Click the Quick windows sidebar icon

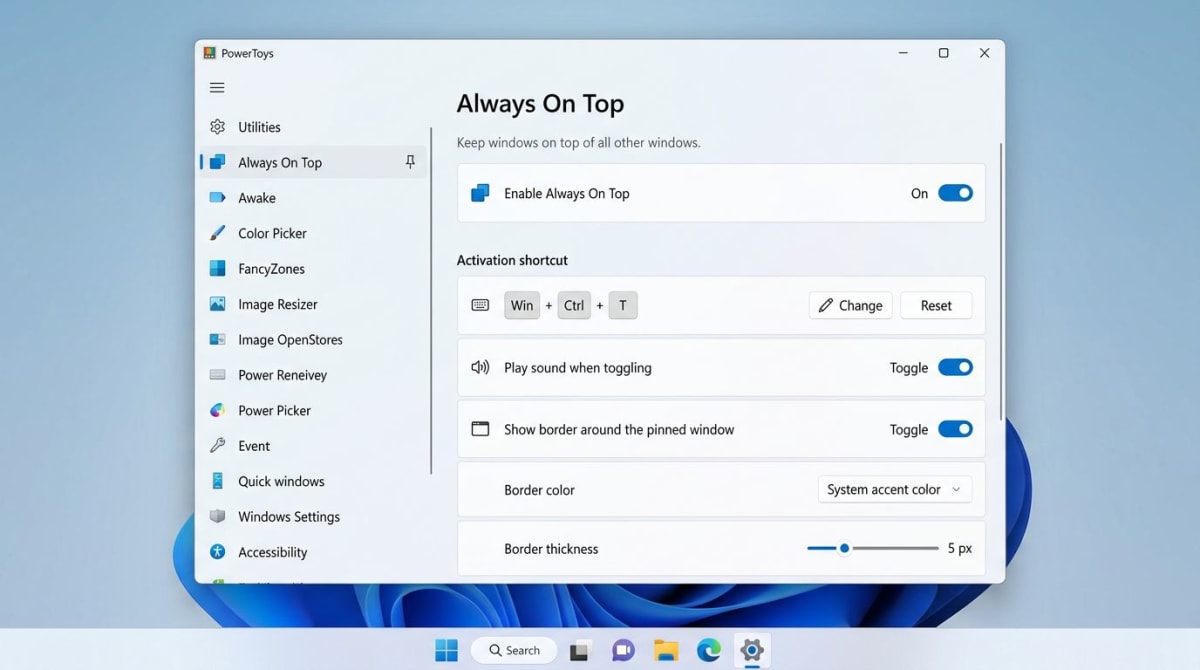point(217,481)
